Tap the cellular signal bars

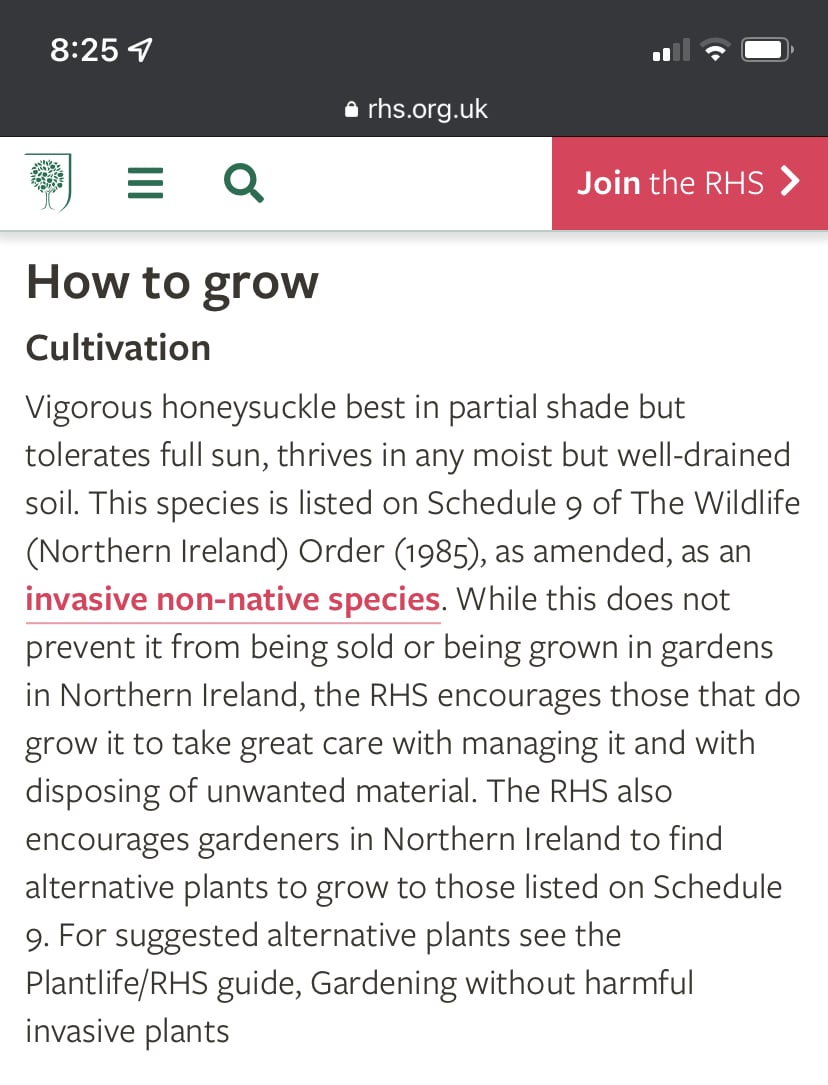point(671,50)
